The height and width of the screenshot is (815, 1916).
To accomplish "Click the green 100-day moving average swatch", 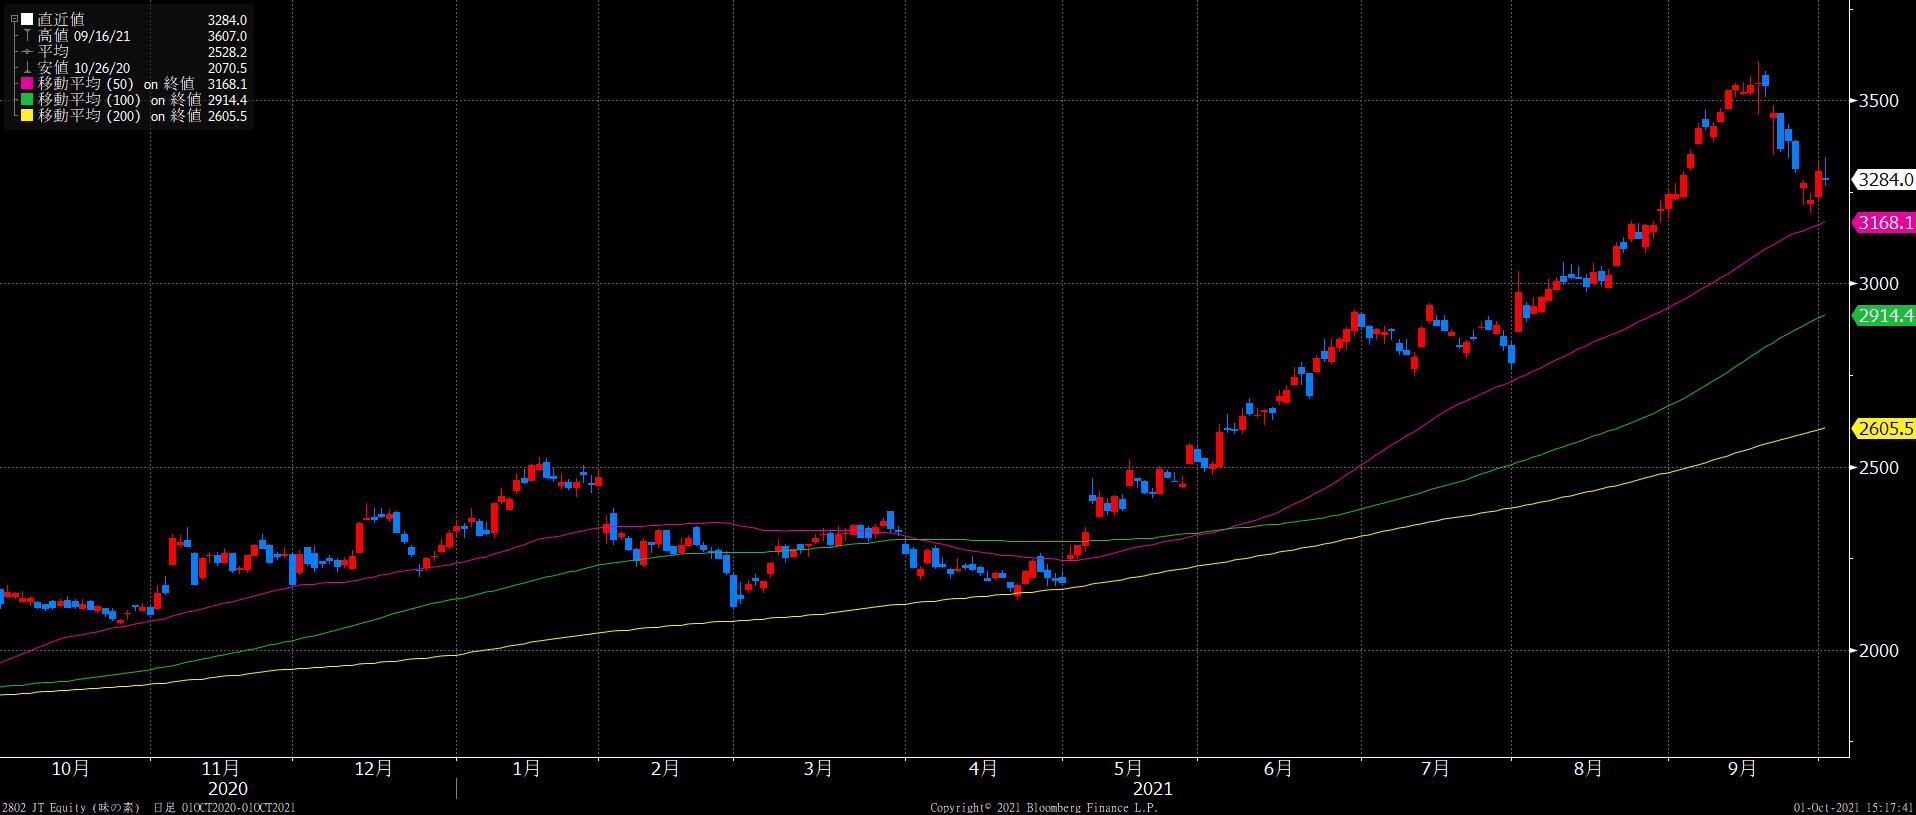I will pyautogui.click(x=28, y=101).
